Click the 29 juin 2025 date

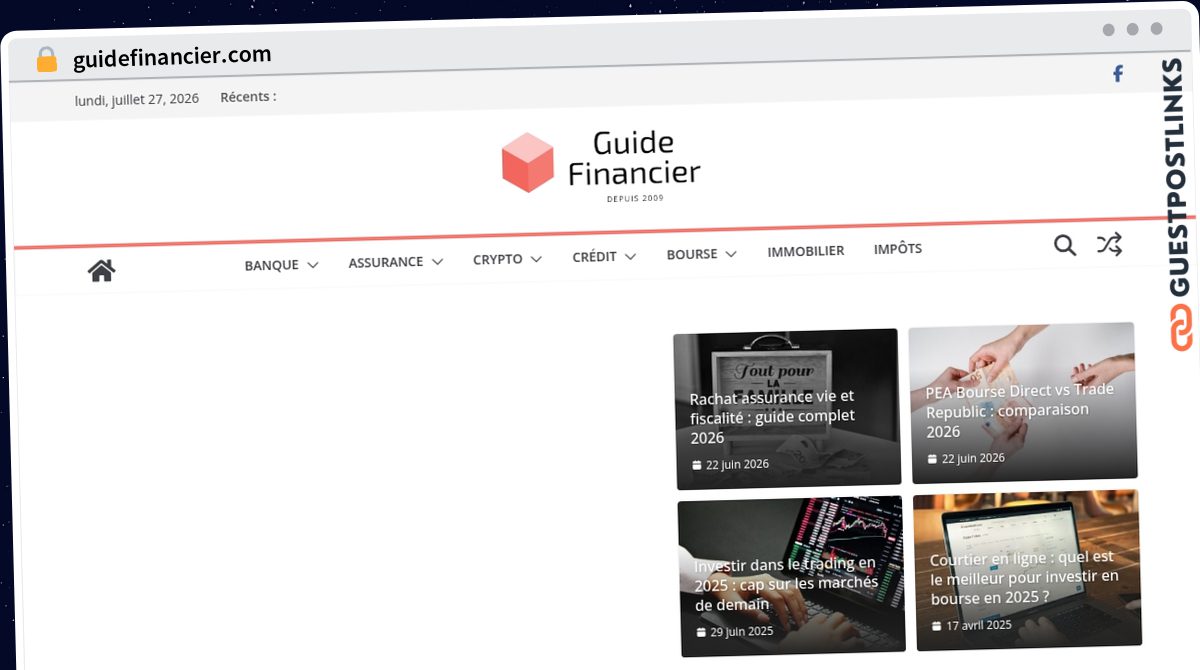742,632
